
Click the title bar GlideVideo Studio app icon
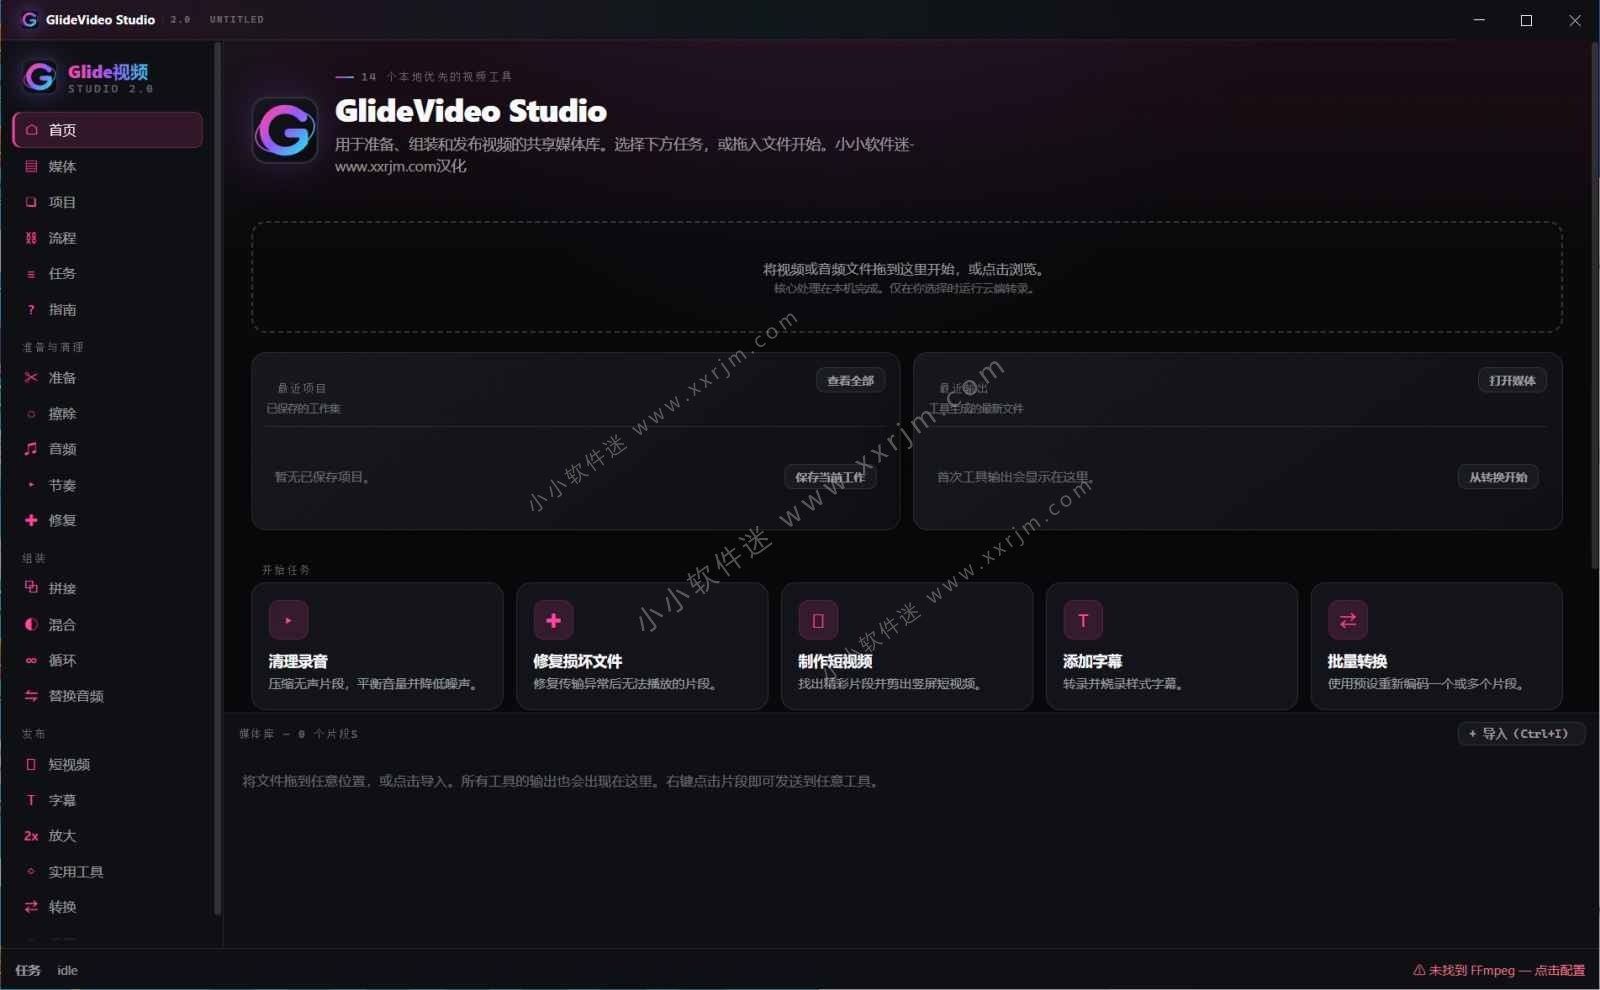(29, 19)
